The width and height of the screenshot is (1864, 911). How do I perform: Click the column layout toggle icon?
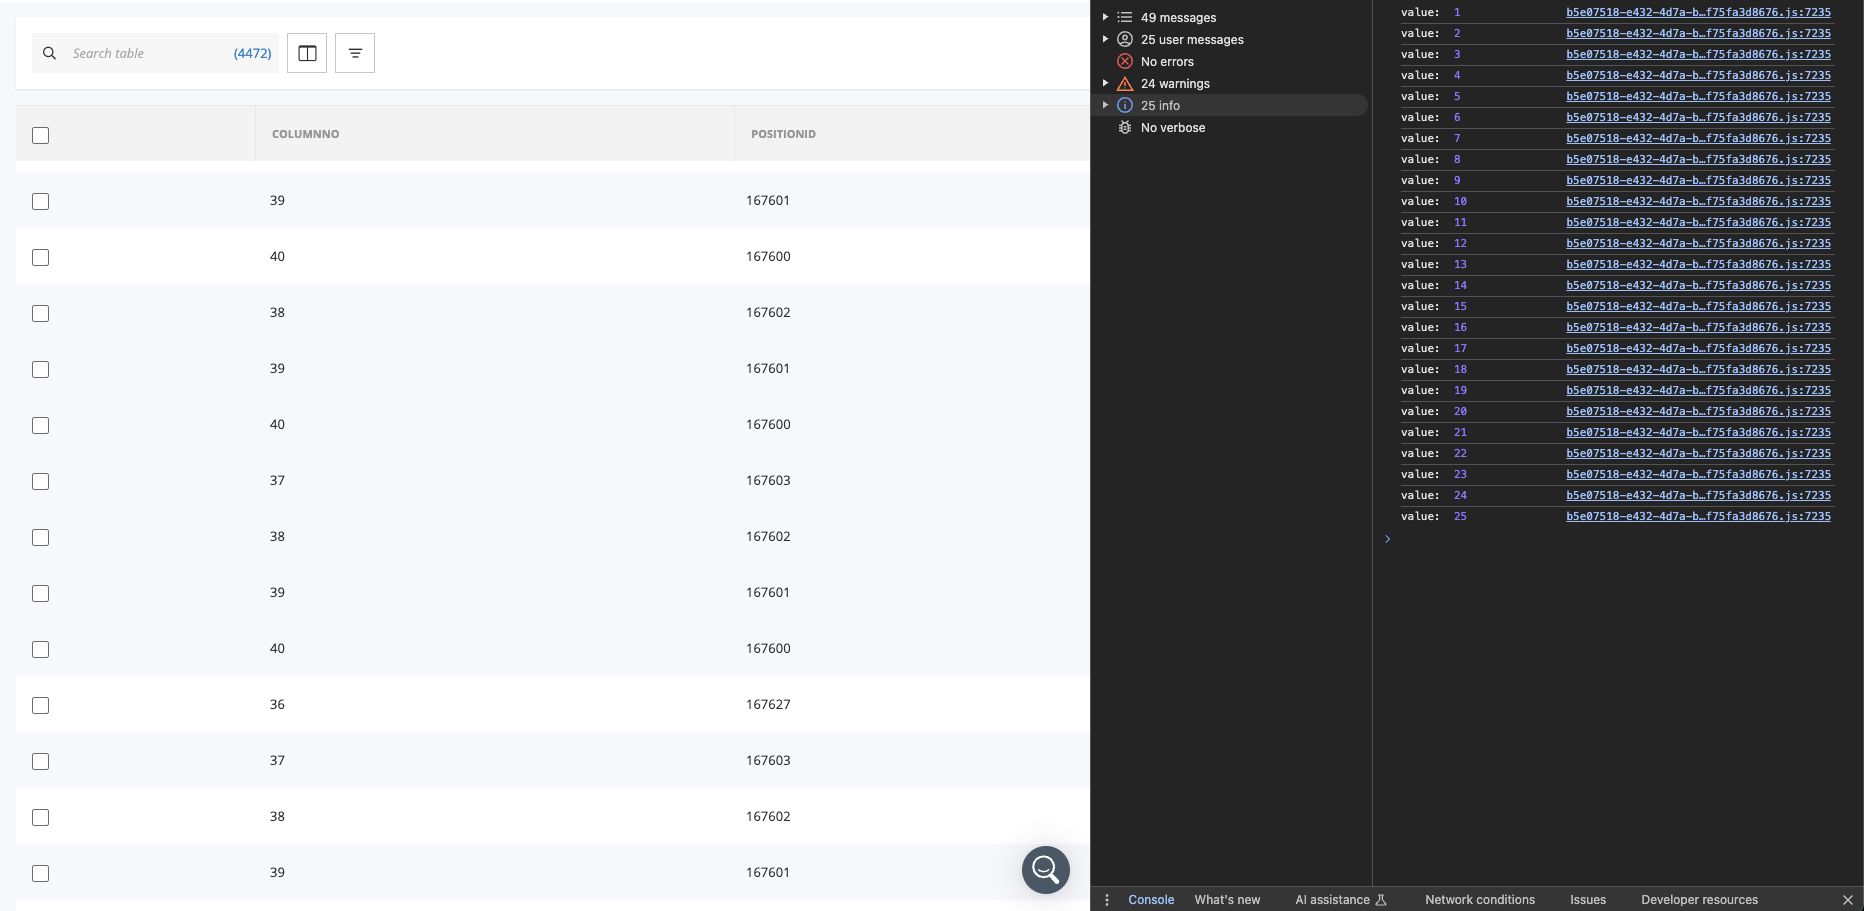[x=307, y=53]
